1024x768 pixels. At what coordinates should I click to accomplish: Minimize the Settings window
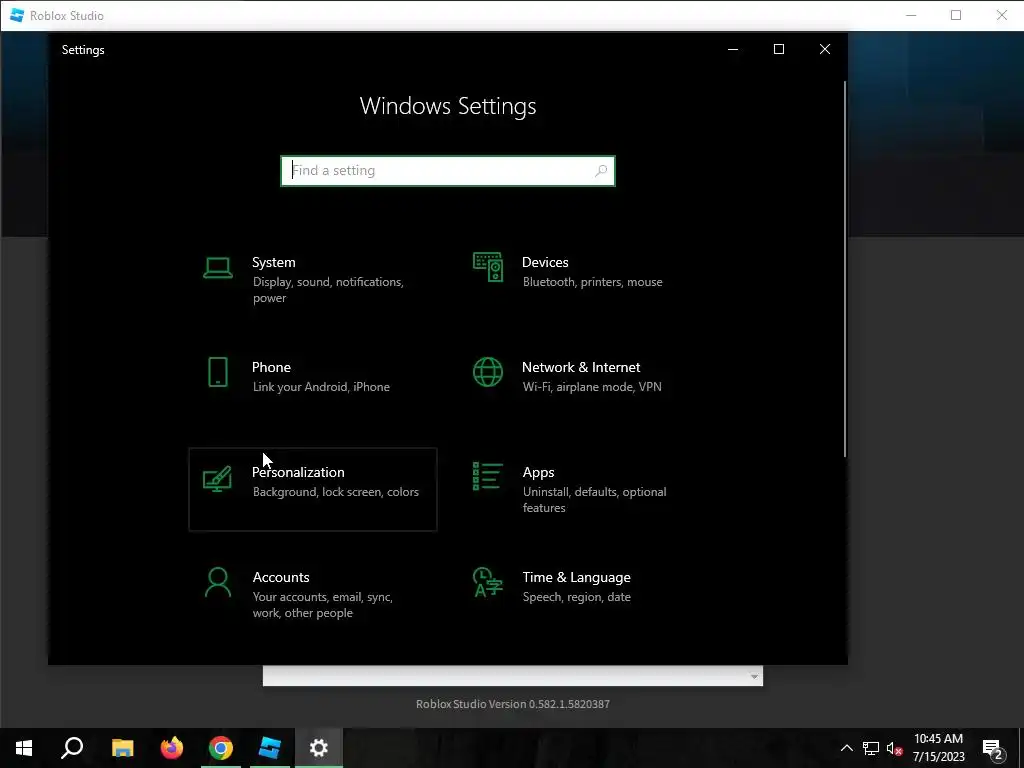733,50
